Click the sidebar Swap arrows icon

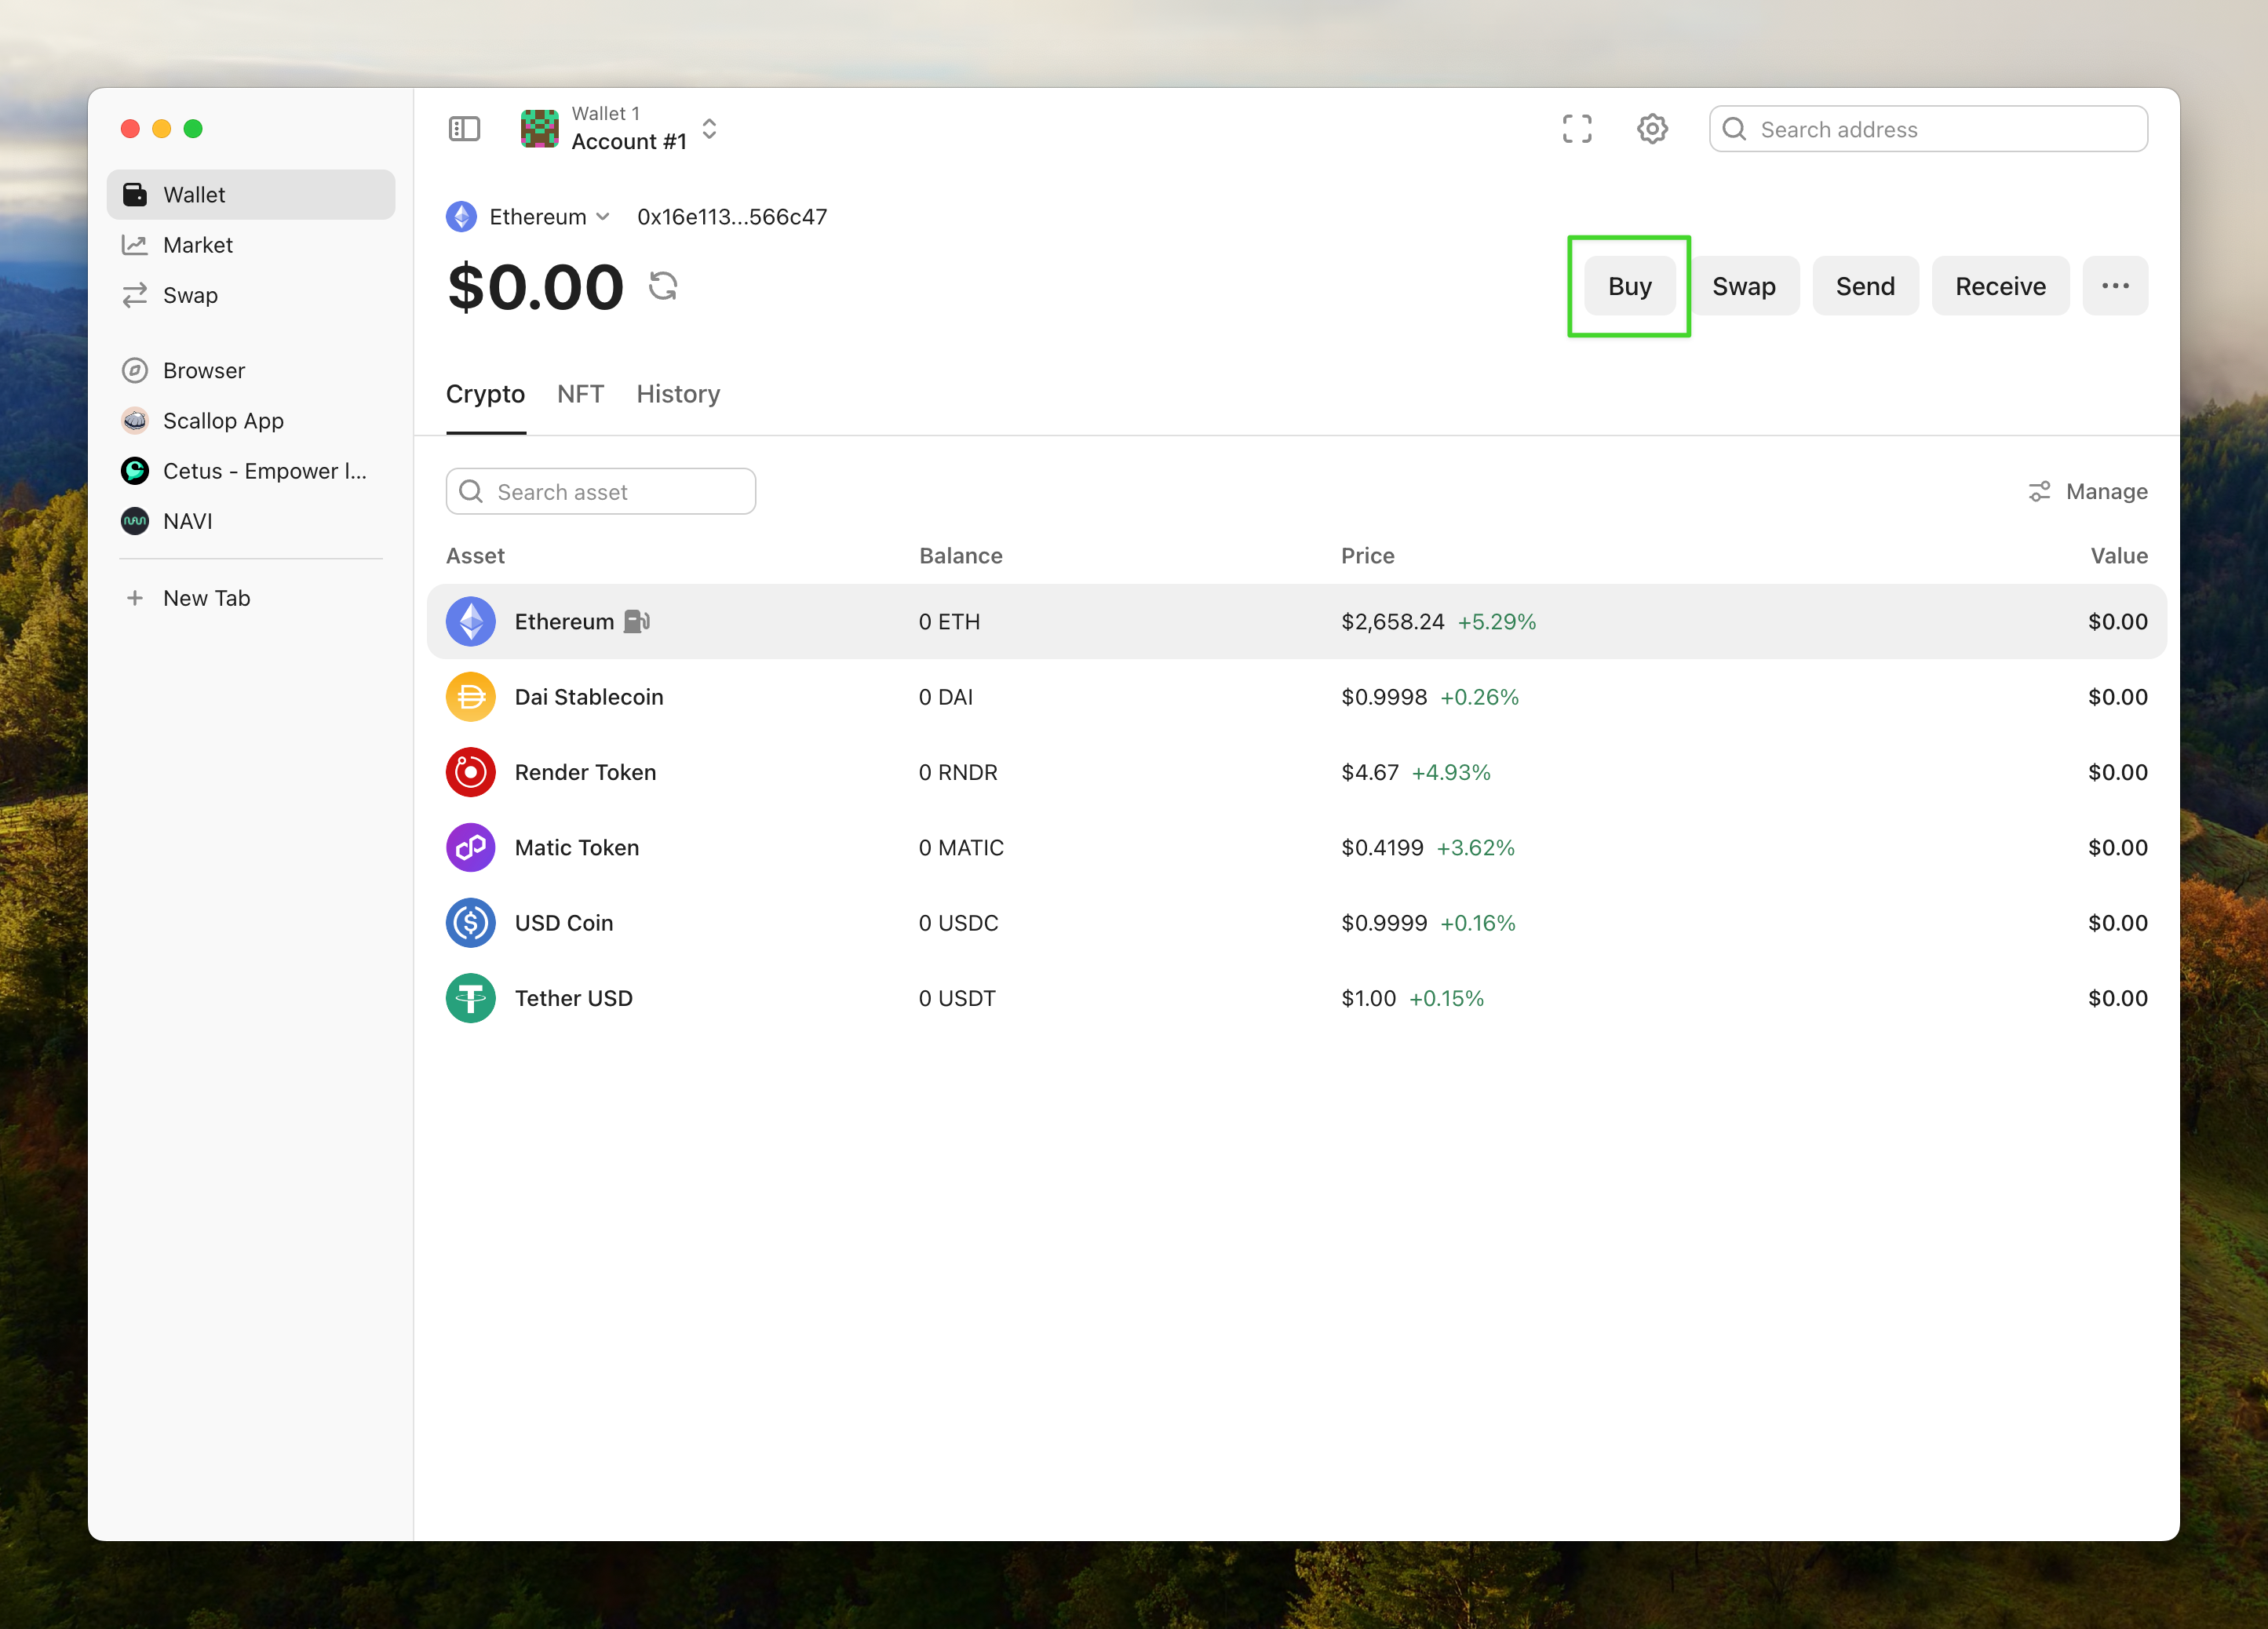click(135, 295)
